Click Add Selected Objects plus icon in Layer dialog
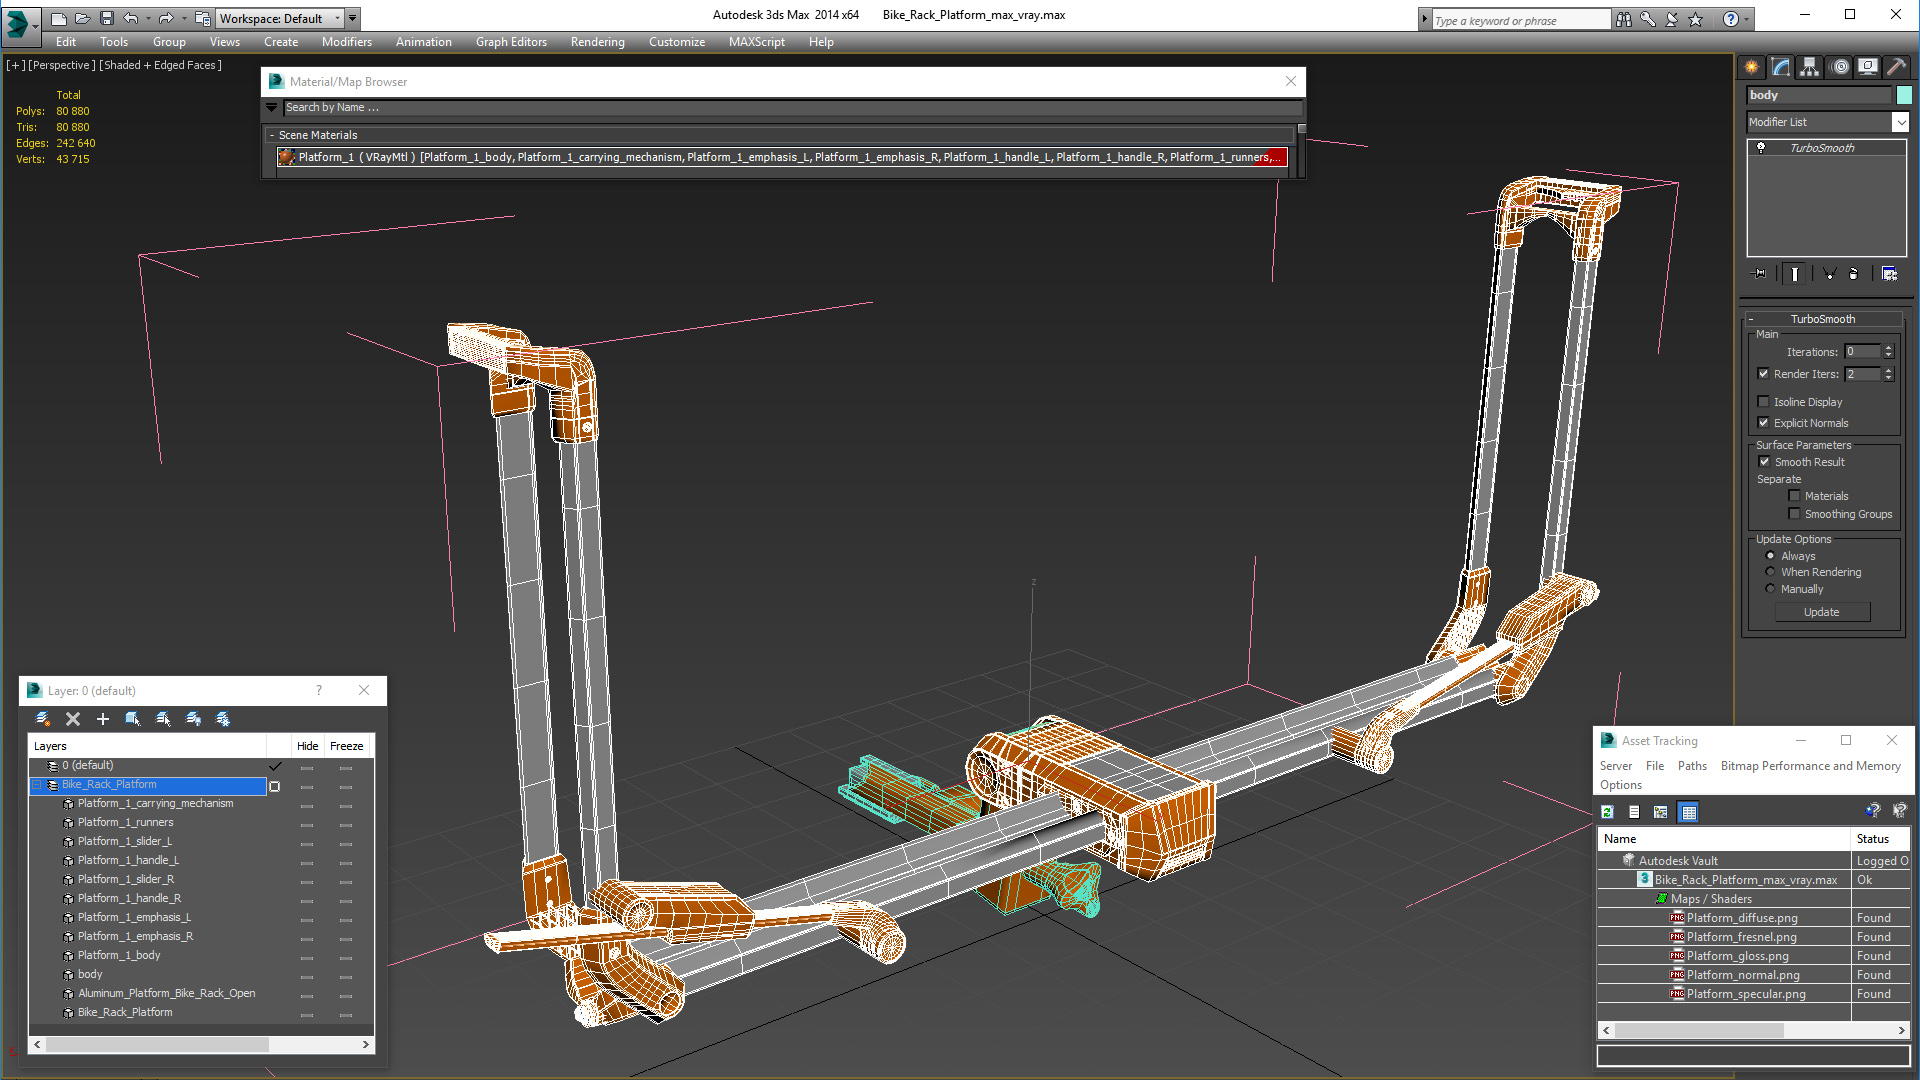 click(x=102, y=719)
